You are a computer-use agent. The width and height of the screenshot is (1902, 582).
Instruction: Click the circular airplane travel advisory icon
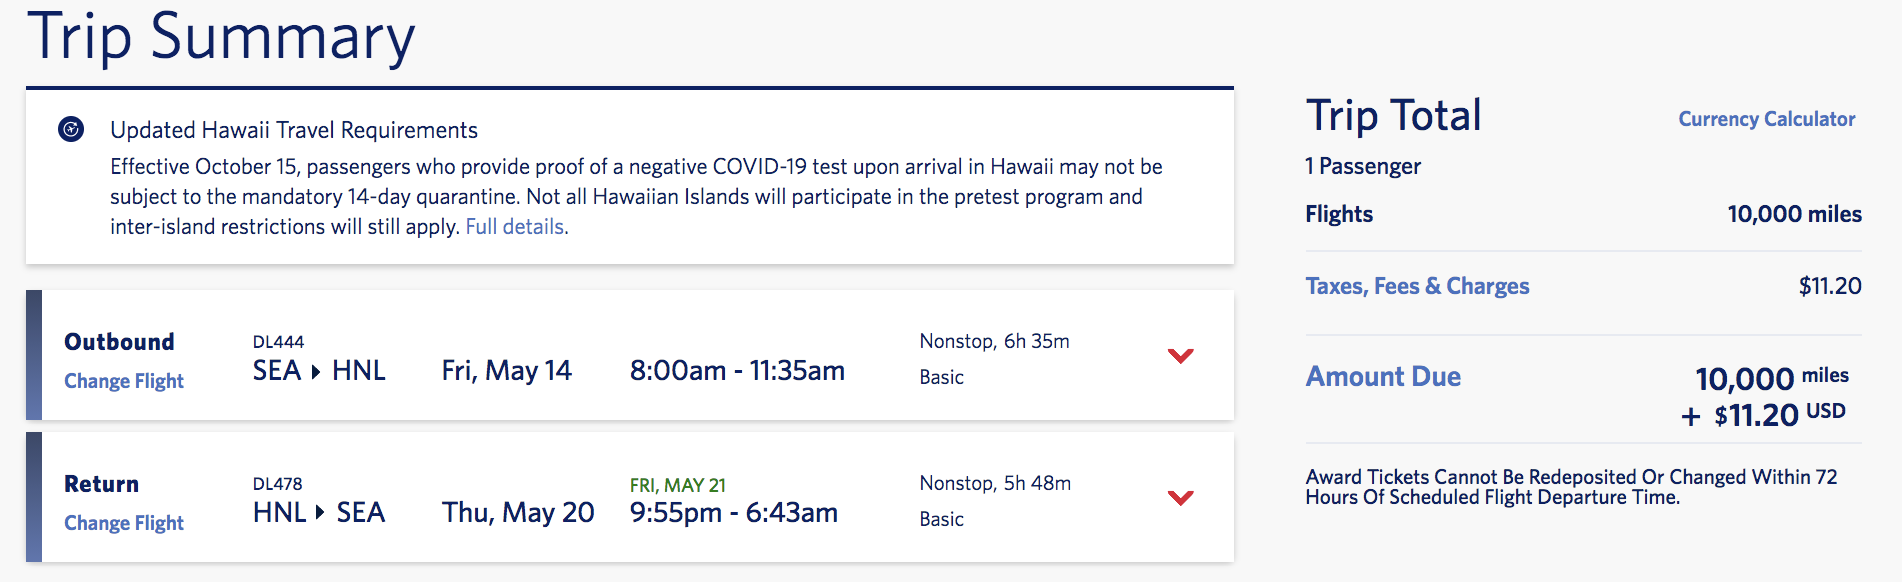70,128
